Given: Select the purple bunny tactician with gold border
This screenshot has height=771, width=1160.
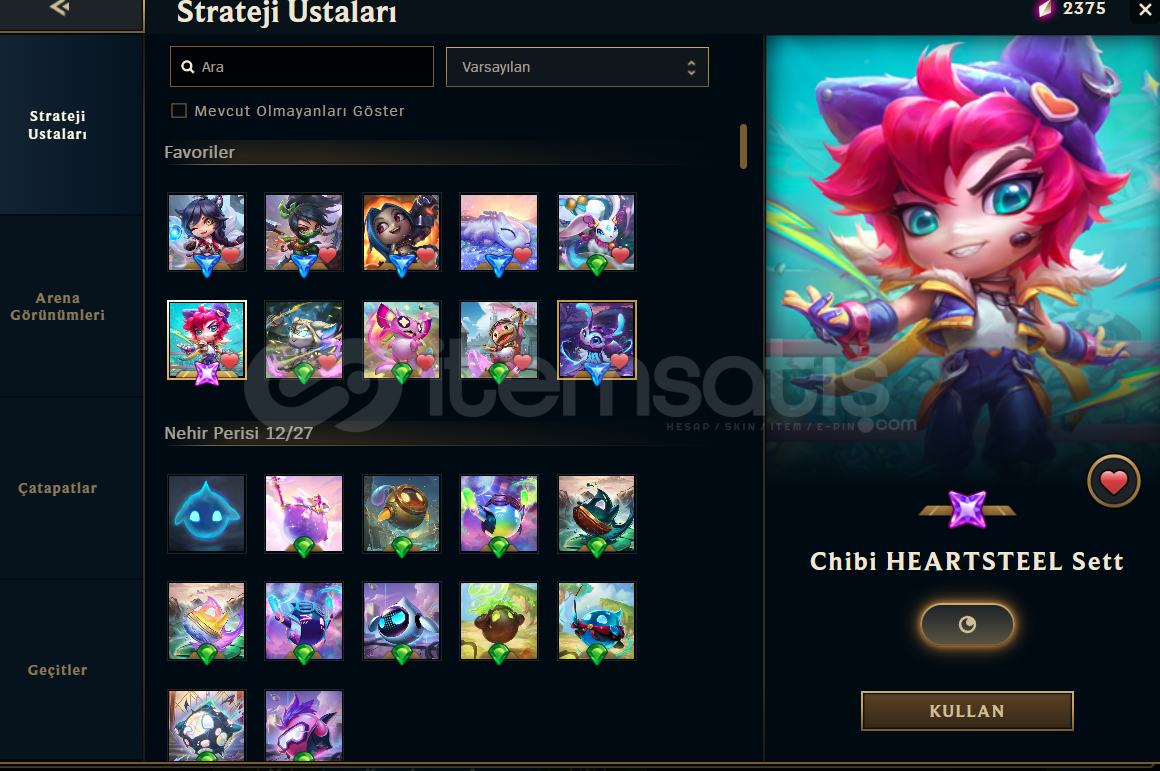Looking at the screenshot, I should [x=597, y=340].
